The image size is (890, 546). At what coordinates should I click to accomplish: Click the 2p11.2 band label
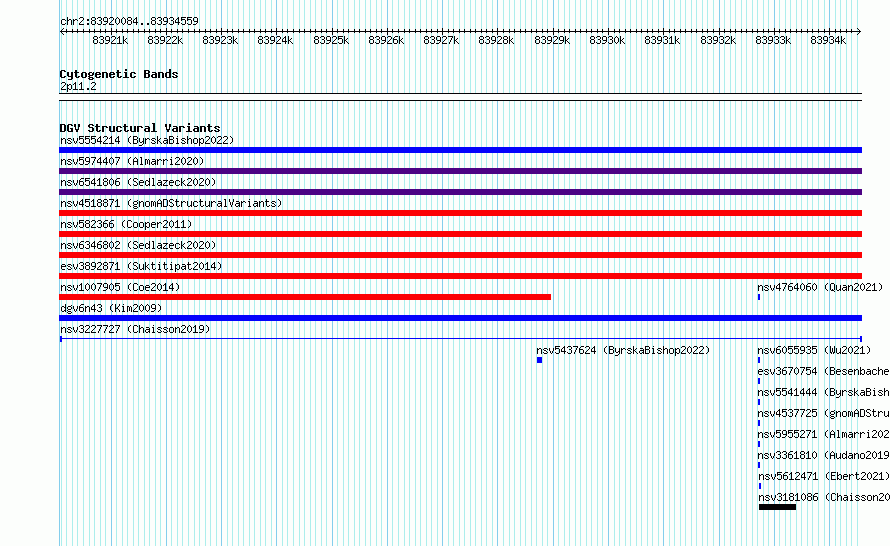coord(78,86)
